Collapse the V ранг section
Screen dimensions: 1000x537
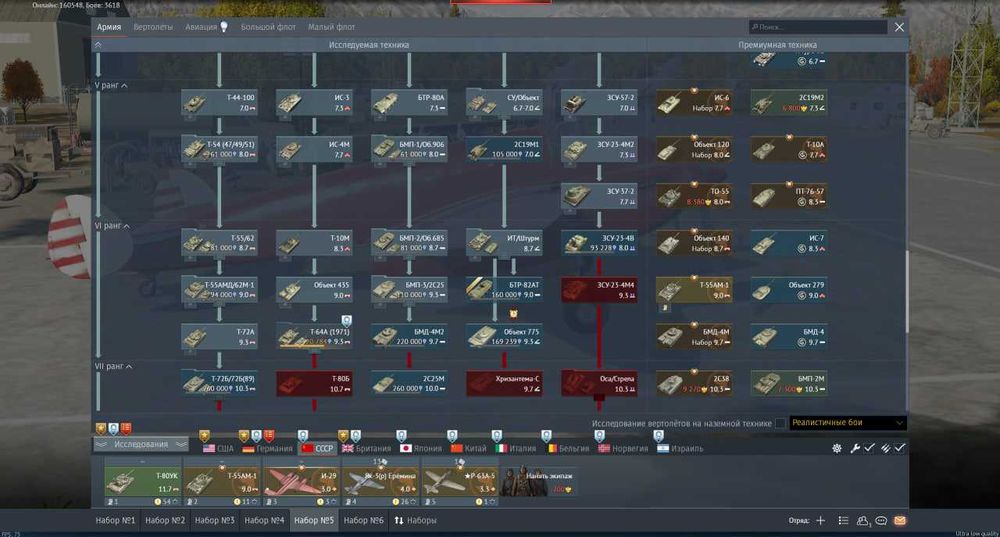click(111, 85)
